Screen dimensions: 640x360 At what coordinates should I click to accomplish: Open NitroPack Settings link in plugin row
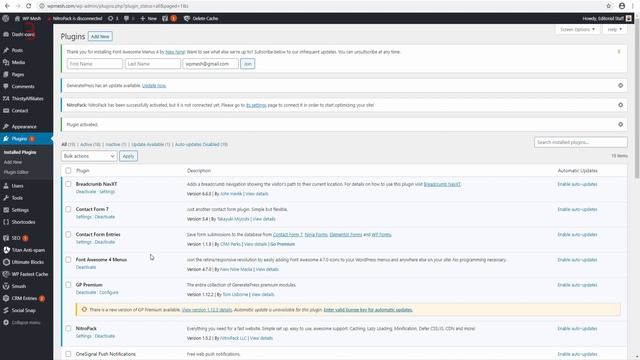[x=83, y=336]
